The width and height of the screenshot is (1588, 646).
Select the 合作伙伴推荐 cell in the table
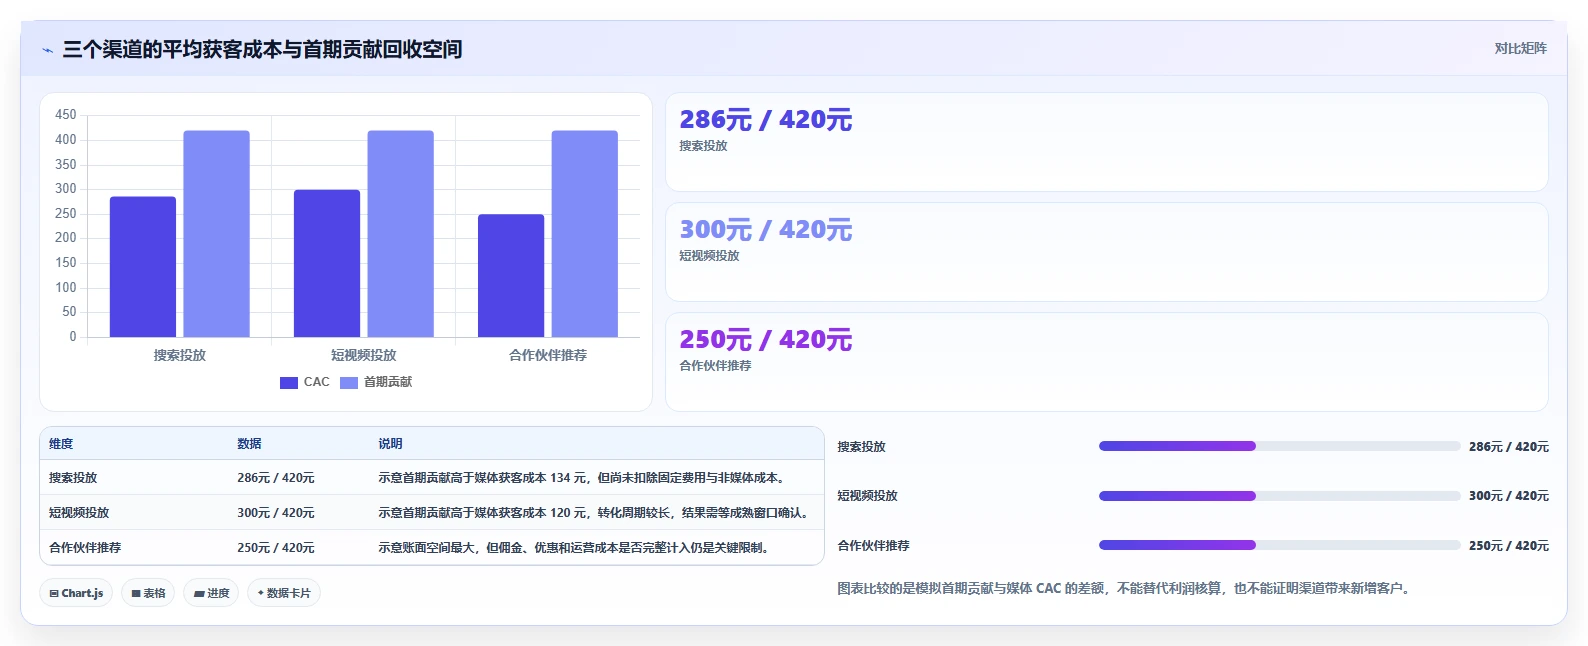point(85,548)
